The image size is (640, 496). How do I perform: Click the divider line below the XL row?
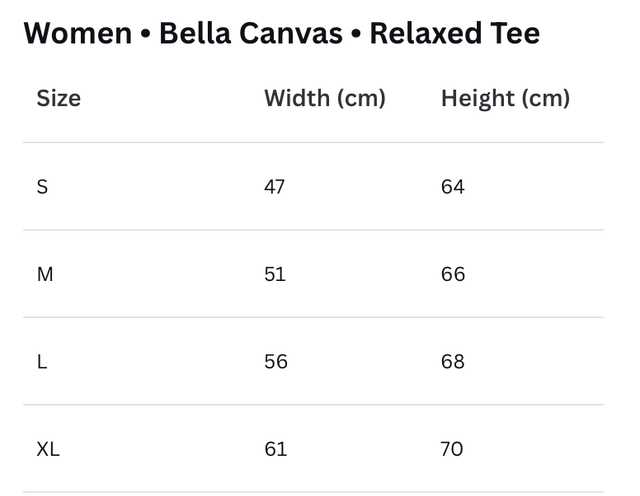point(313,492)
